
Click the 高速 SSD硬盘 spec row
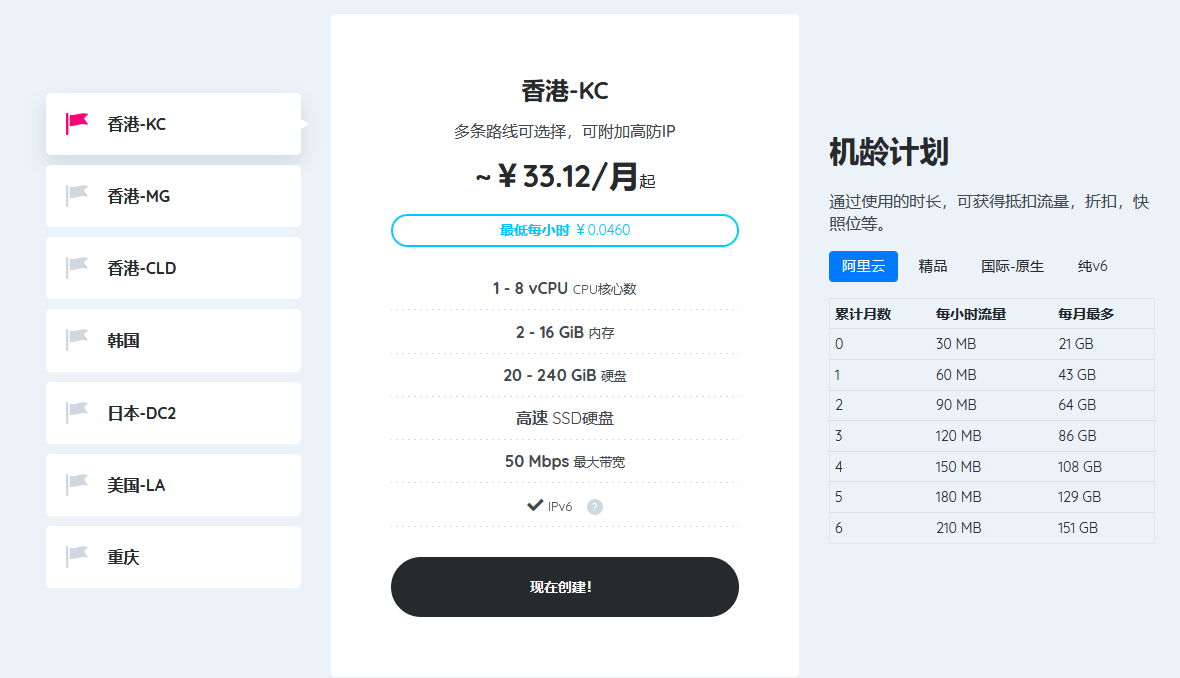coord(564,418)
